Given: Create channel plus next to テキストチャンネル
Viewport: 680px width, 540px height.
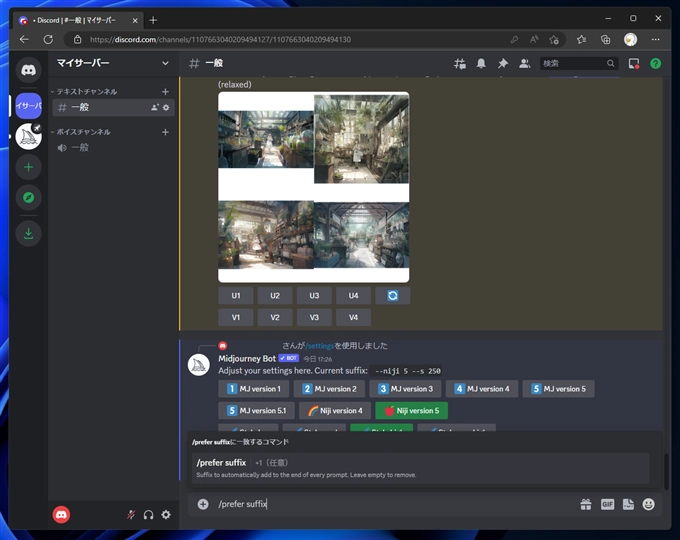Looking at the screenshot, I should click(165, 92).
